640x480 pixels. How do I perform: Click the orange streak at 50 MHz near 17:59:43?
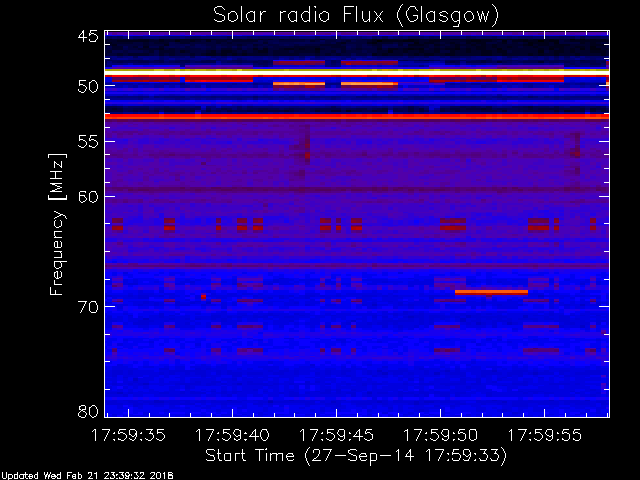(299, 84)
